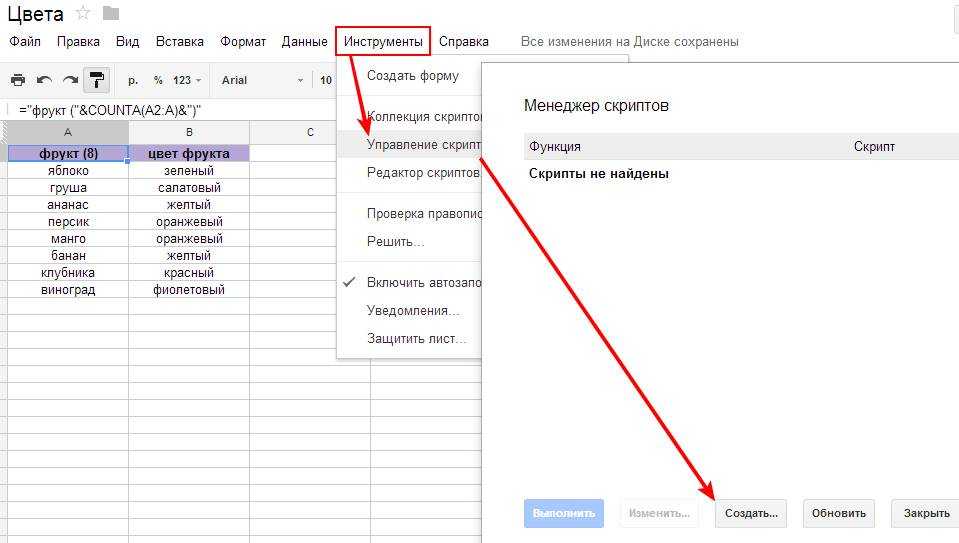Select cell зеленый
The image size is (959, 543).
tap(189, 171)
